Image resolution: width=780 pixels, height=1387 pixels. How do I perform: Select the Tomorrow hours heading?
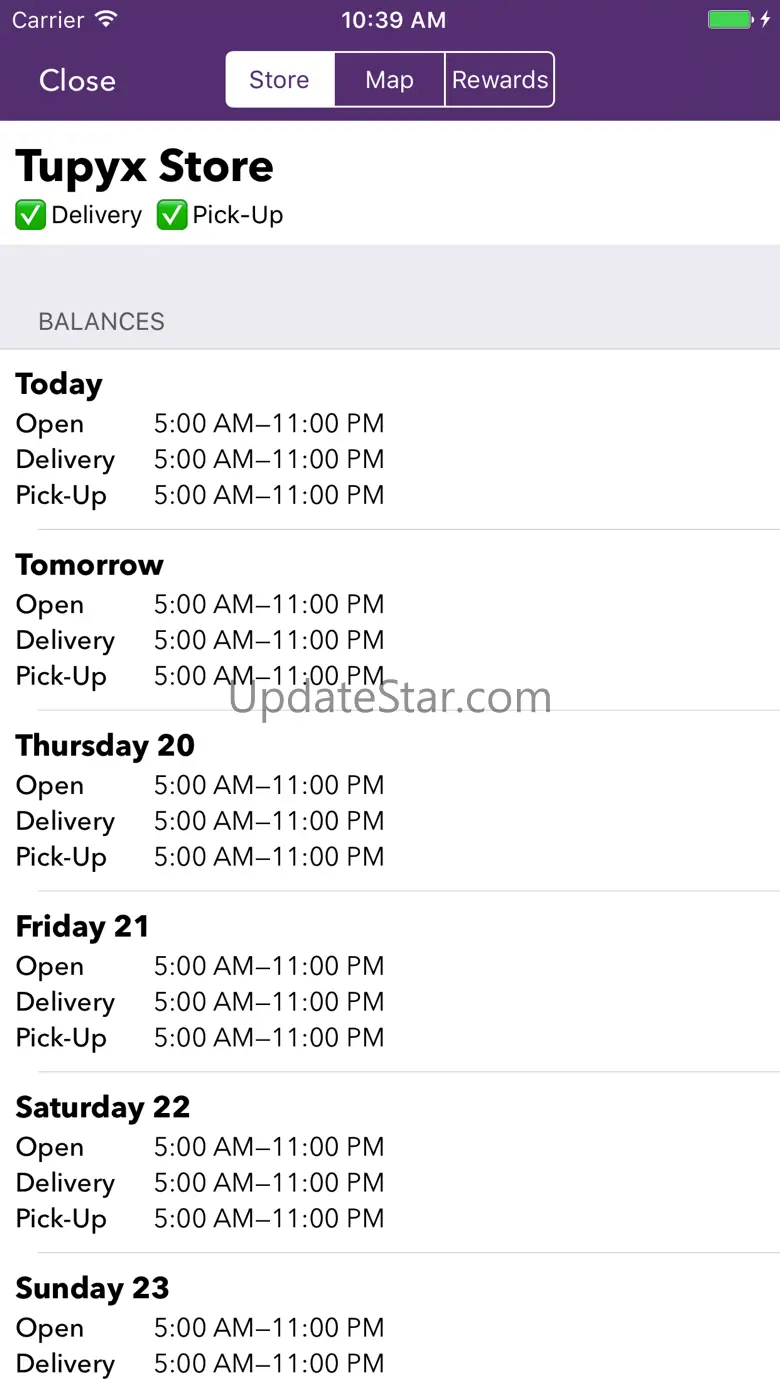coord(89,565)
